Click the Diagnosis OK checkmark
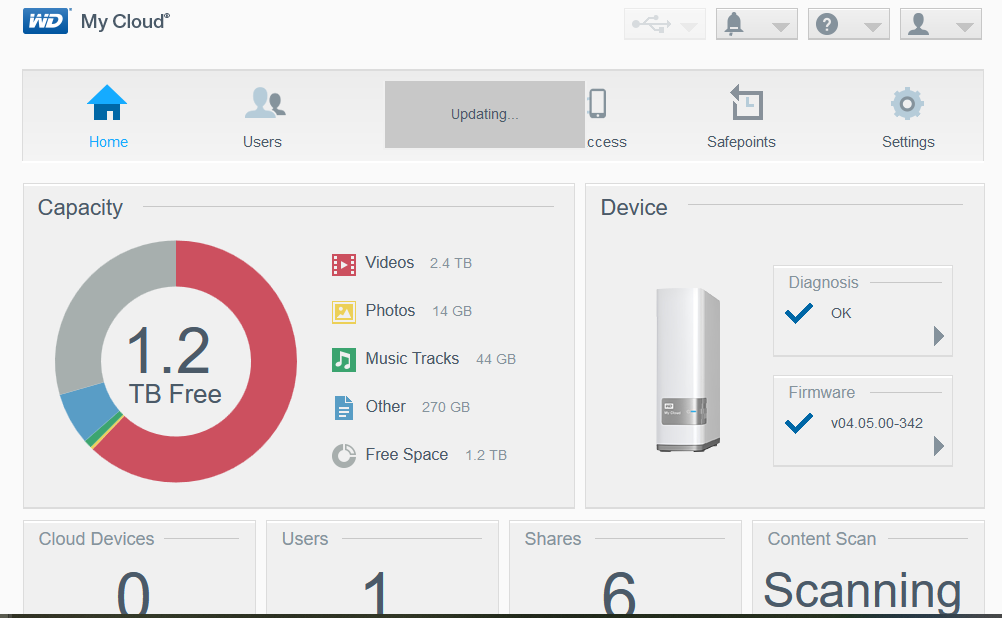1002x618 pixels. pyautogui.click(x=799, y=313)
